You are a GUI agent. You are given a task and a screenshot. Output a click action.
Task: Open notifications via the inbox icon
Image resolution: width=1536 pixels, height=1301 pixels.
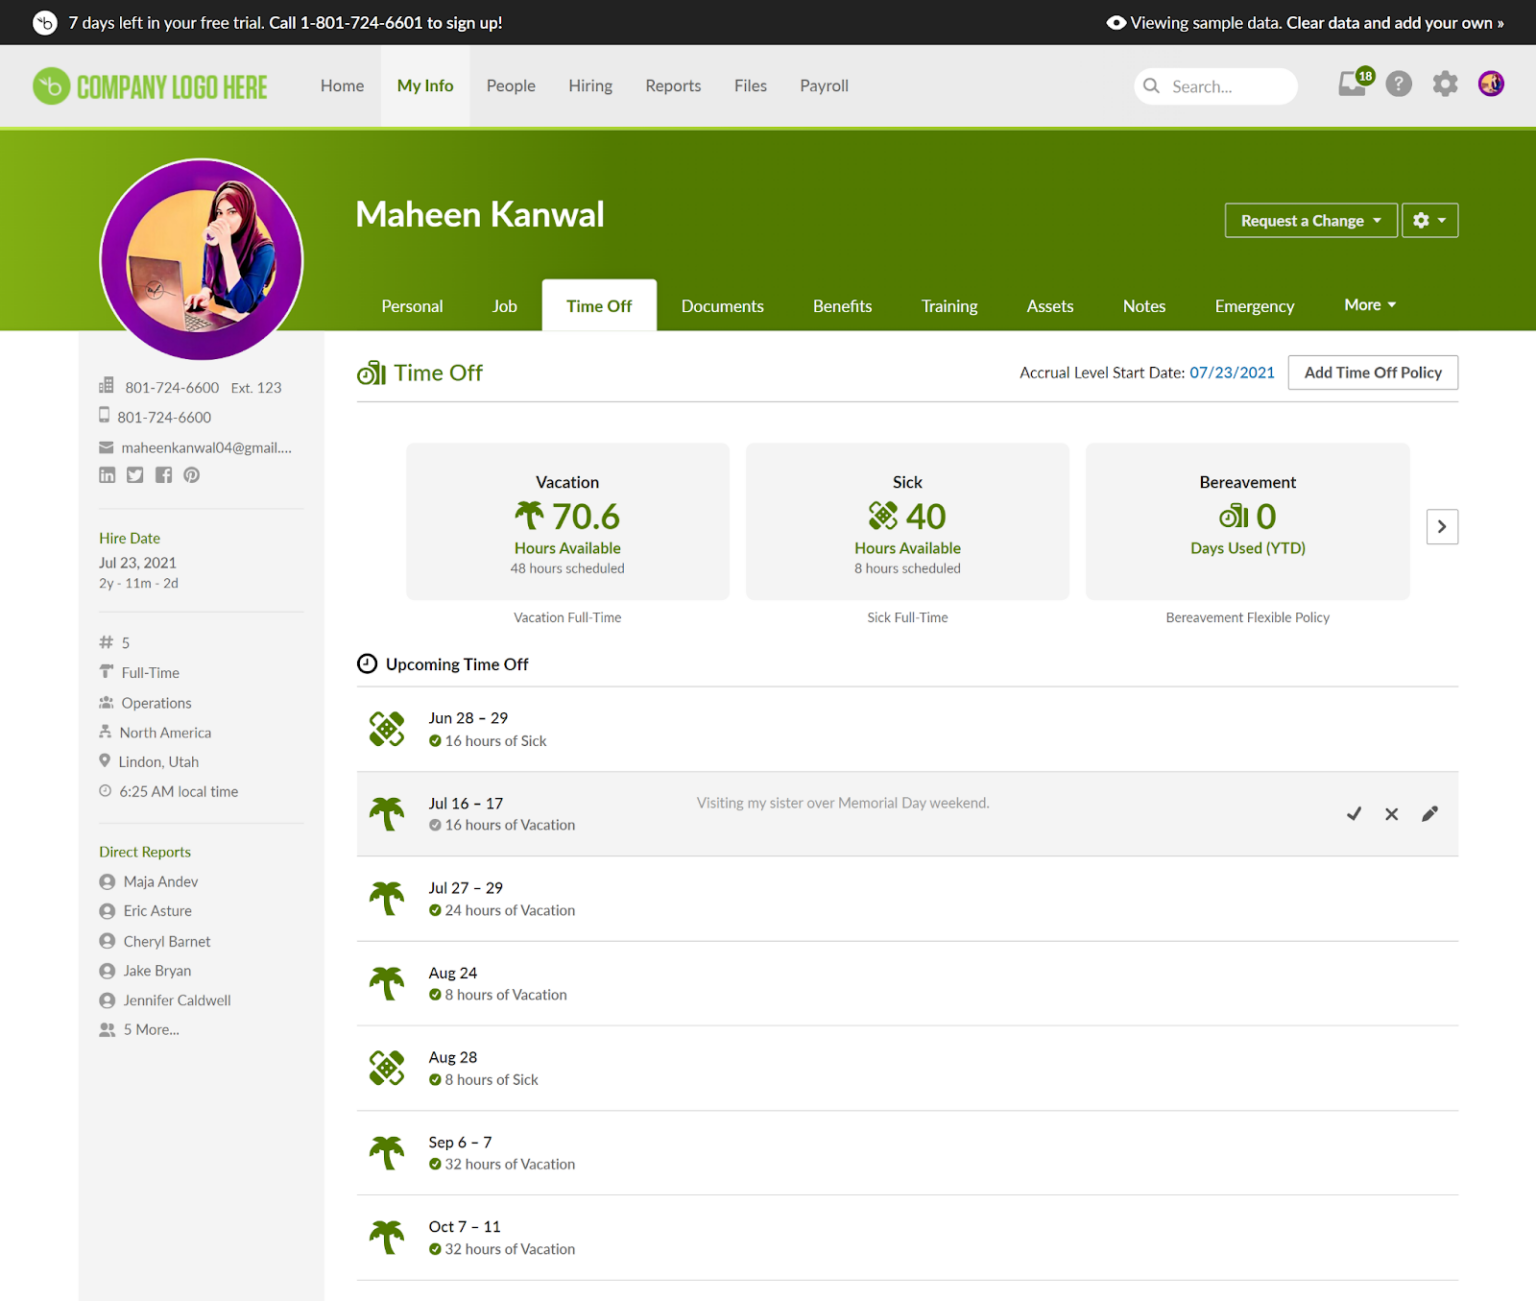[1352, 85]
